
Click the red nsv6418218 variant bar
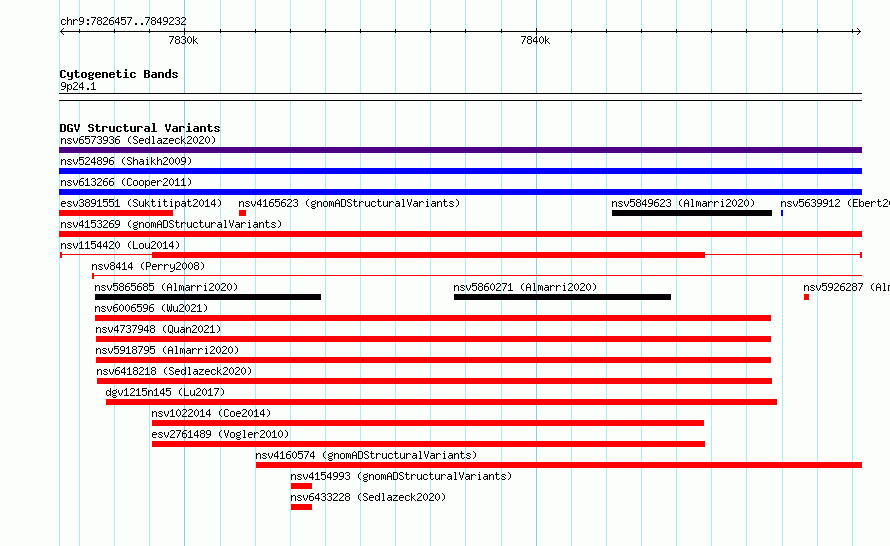(434, 381)
